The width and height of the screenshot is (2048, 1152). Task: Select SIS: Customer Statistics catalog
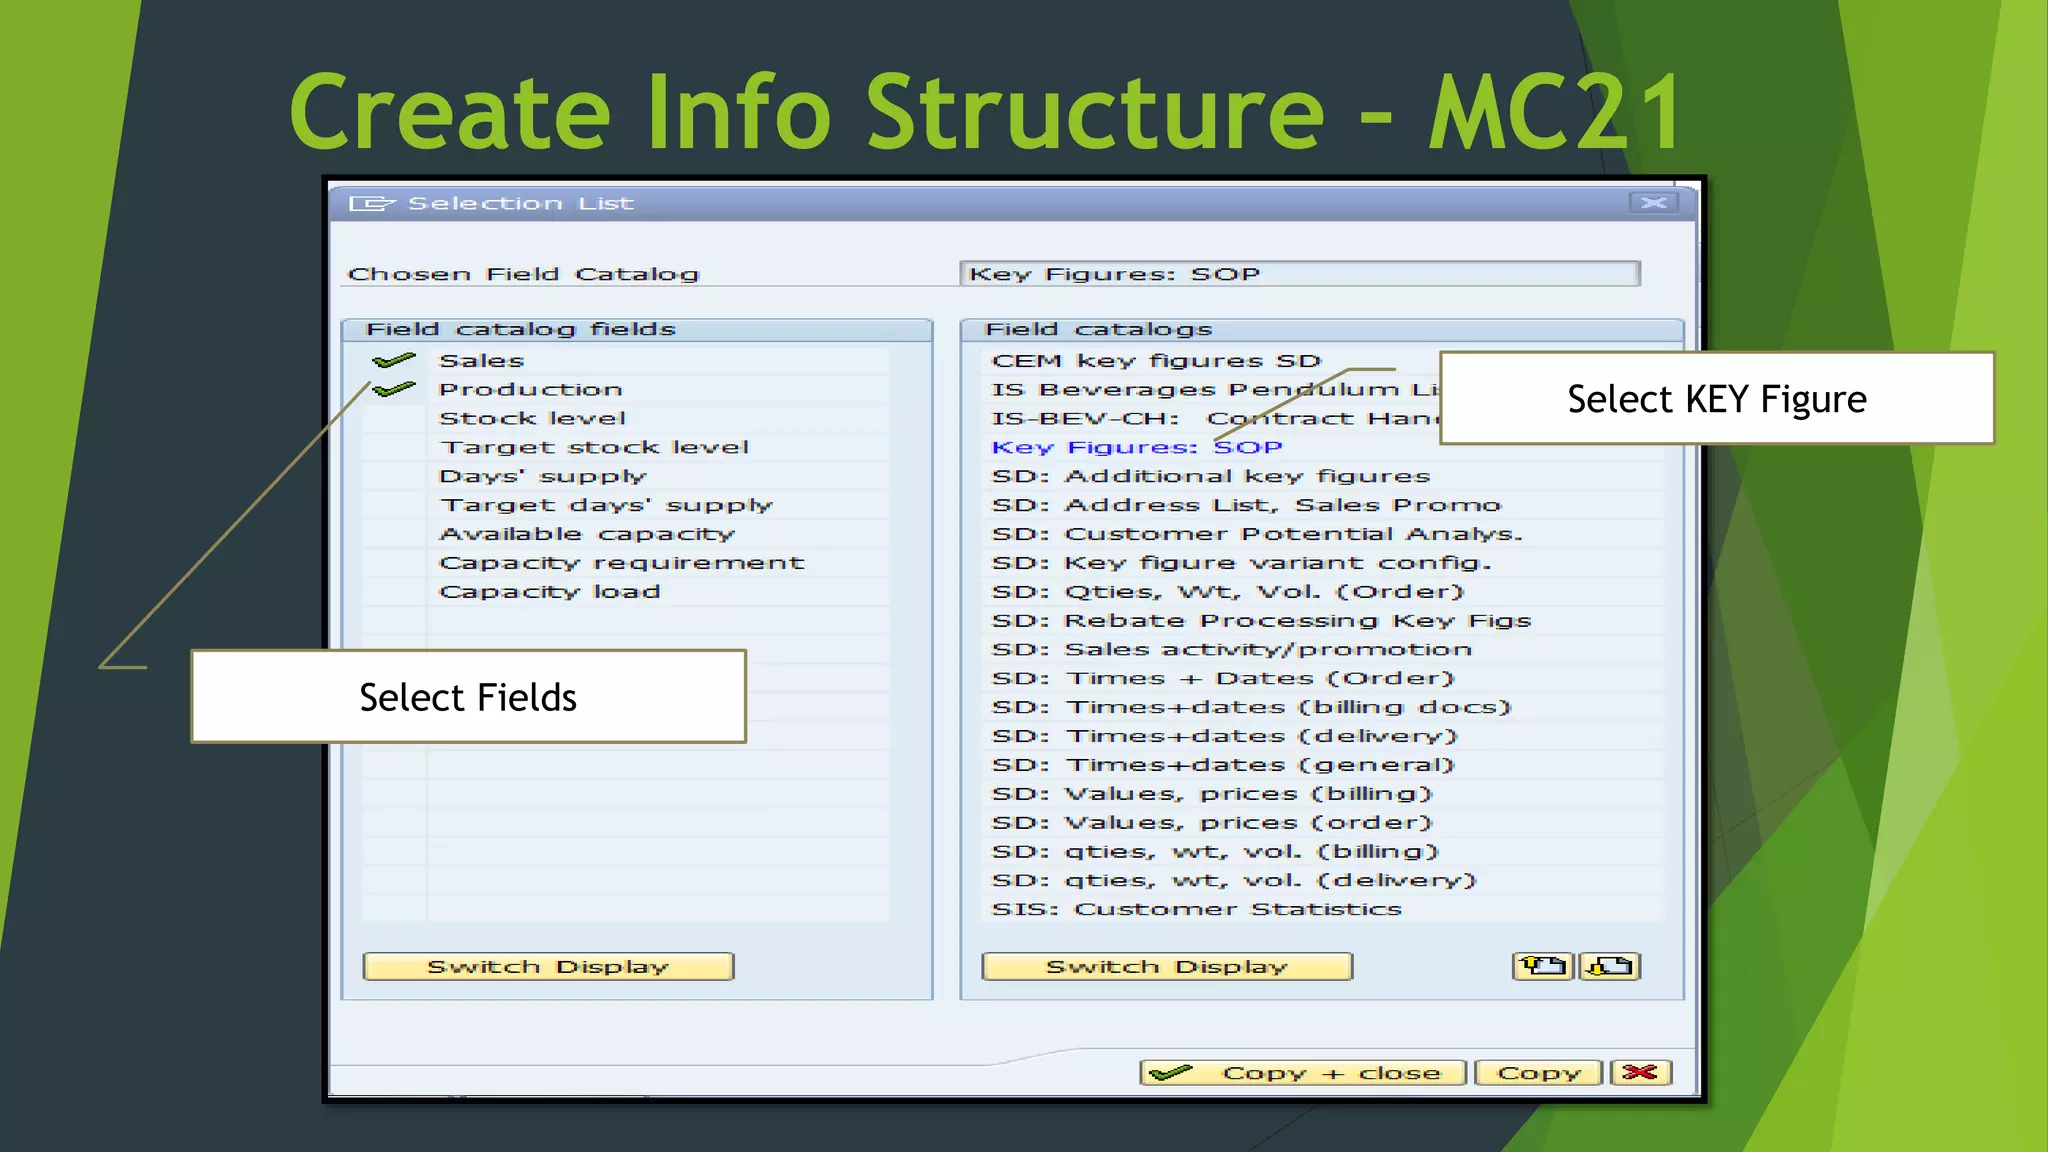[1196, 910]
